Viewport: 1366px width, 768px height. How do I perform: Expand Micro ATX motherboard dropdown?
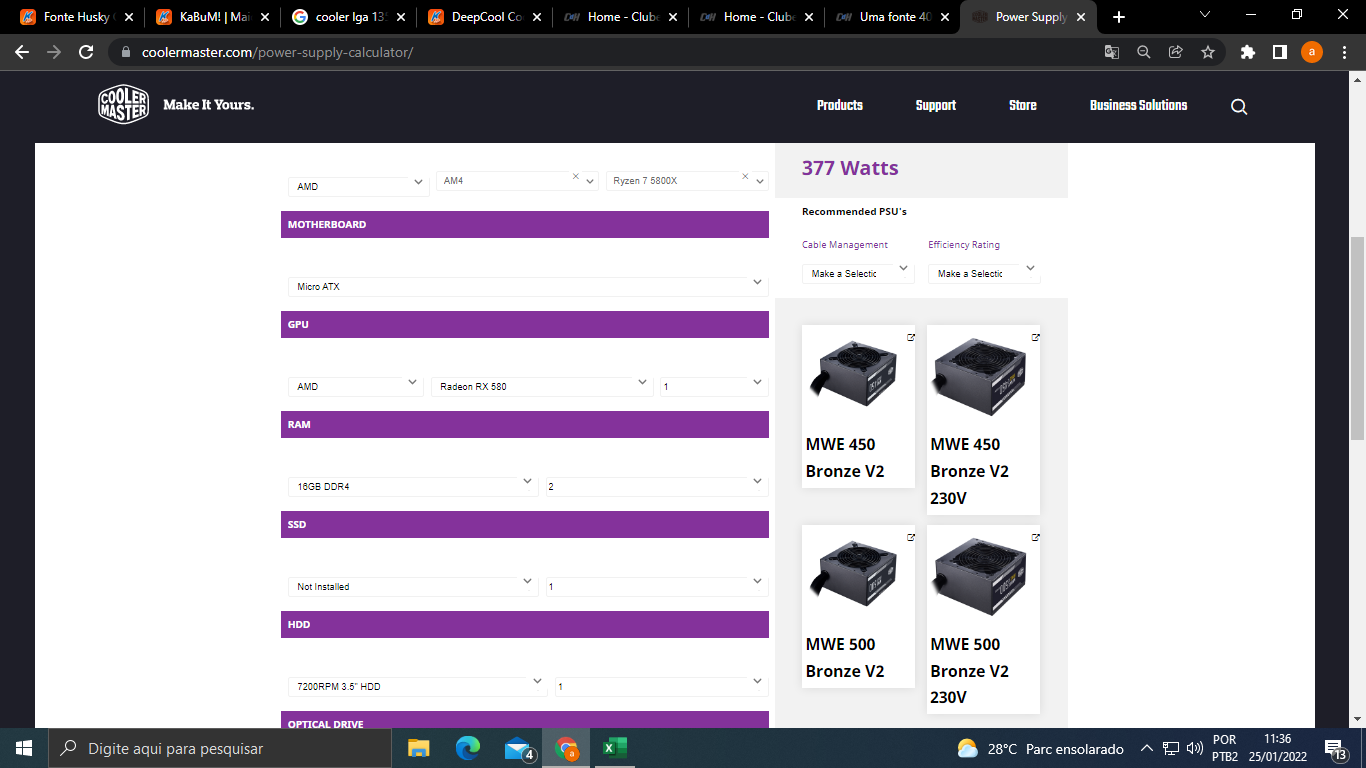(527, 286)
